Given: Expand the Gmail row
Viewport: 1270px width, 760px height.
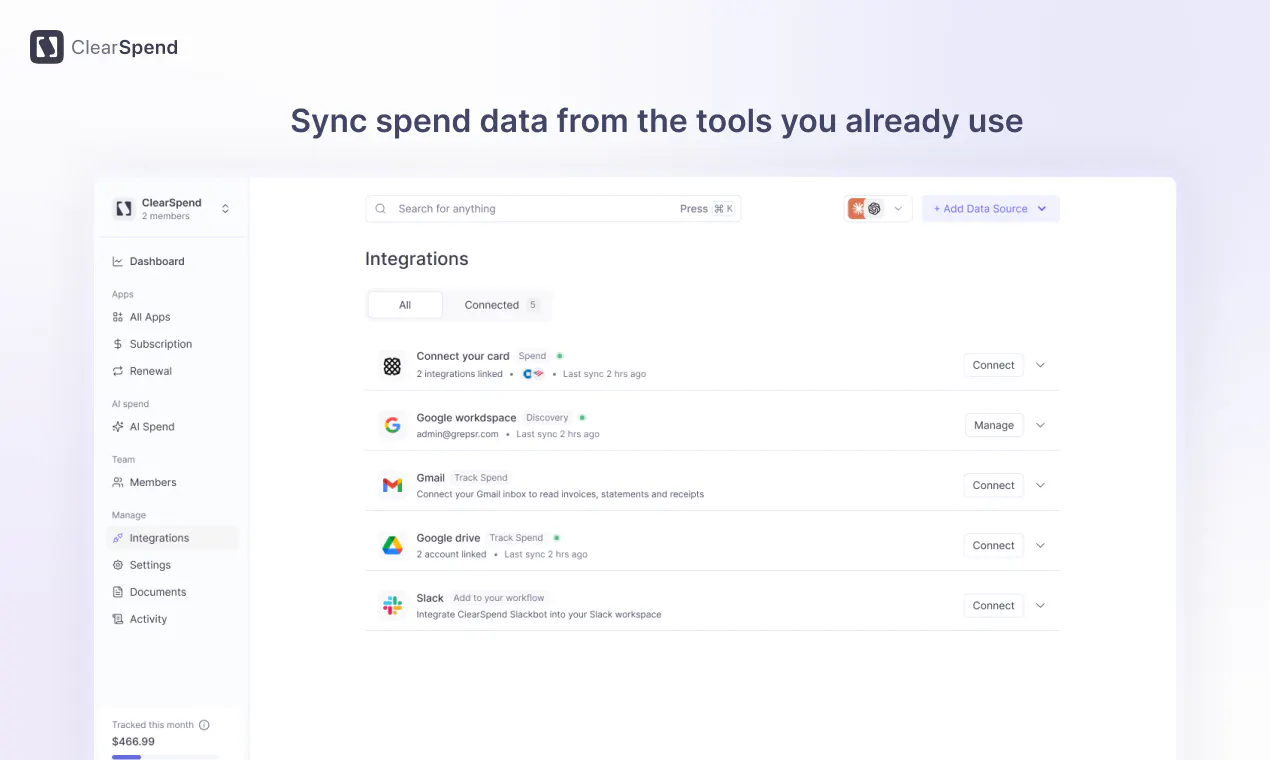Looking at the screenshot, I should click(x=1040, y=485).
